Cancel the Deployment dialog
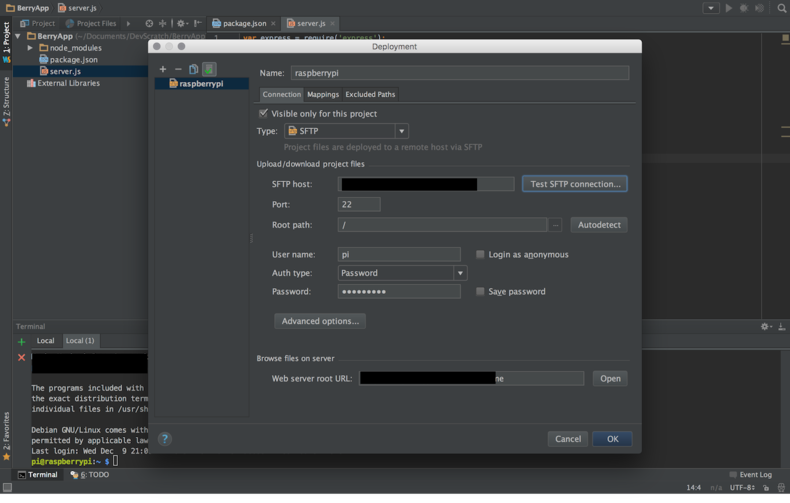Viewport: 790px width, 503px height. [x=568, y=439]
